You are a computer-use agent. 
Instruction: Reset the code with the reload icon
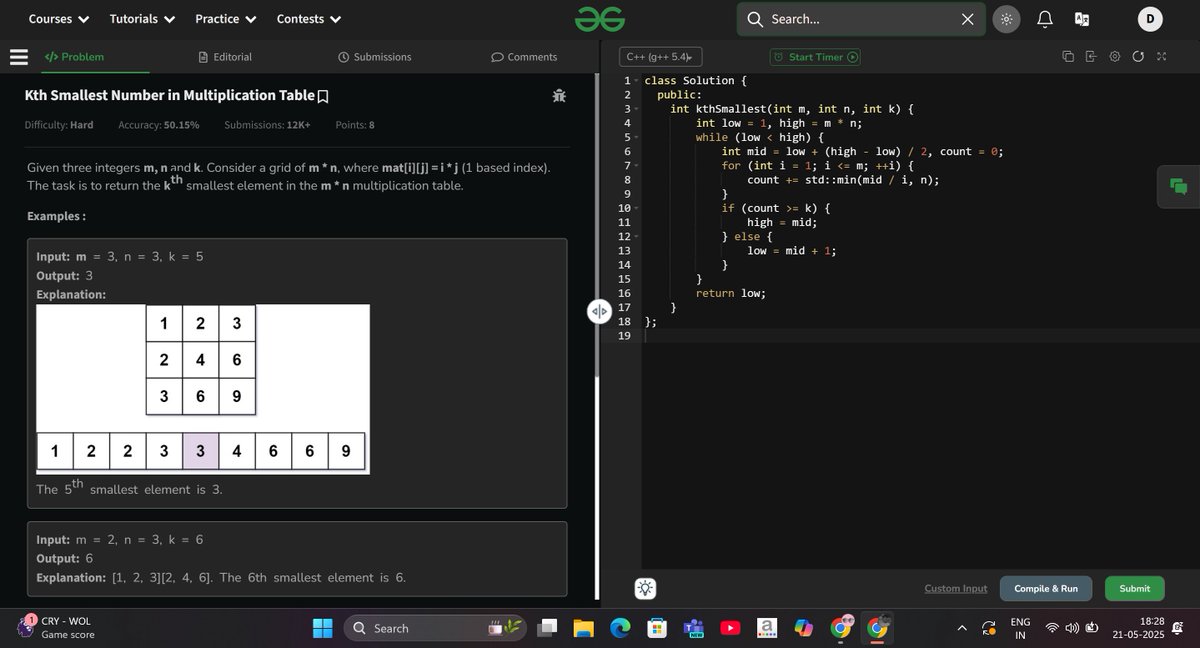click(1138, 57)
